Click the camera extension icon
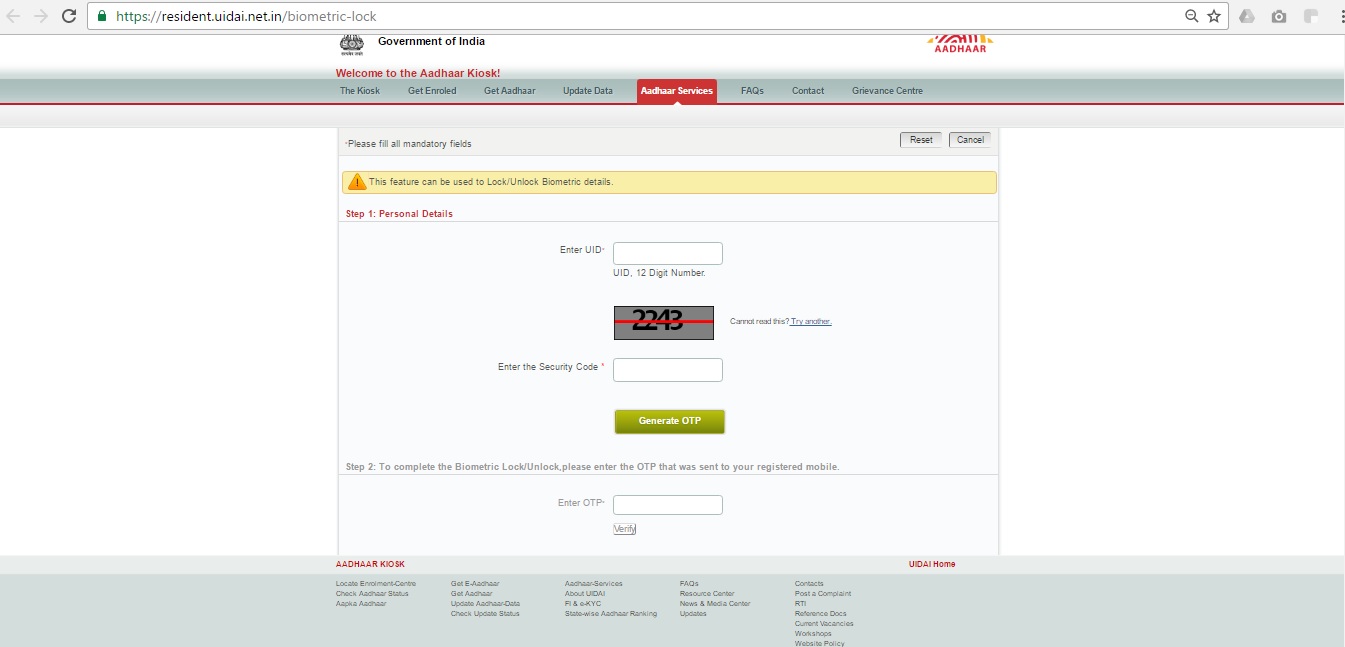The height and width of the screenshot is (647, 1345). [1279, 16]
